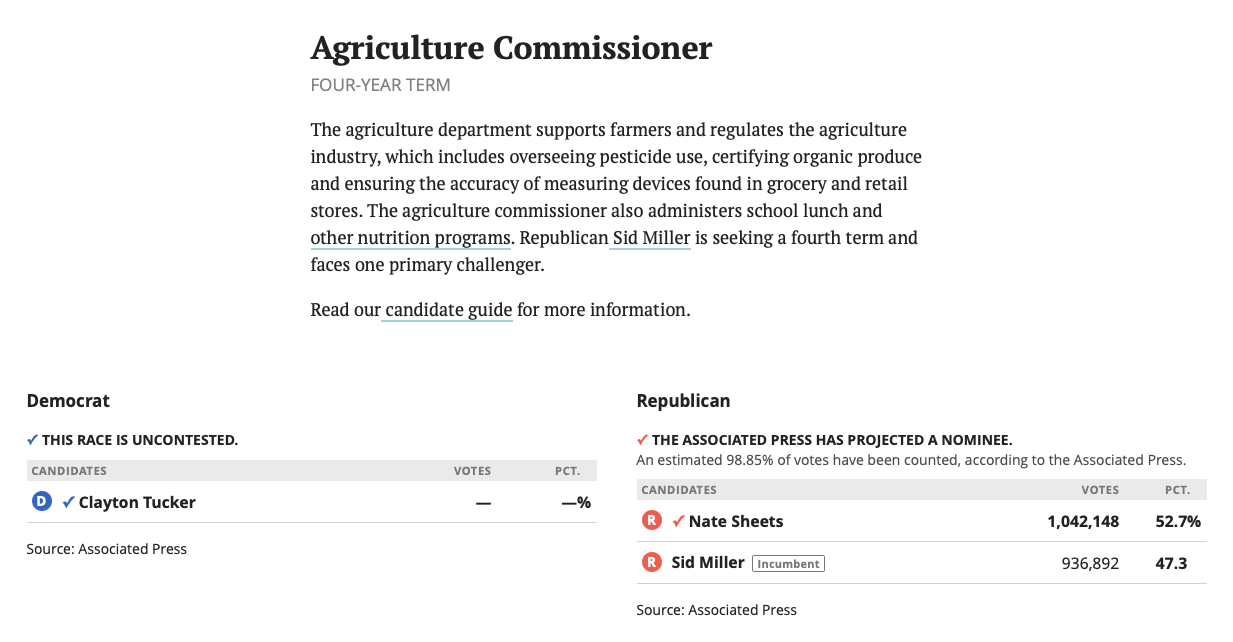Click the Republican section heading

tap(683, 401)
